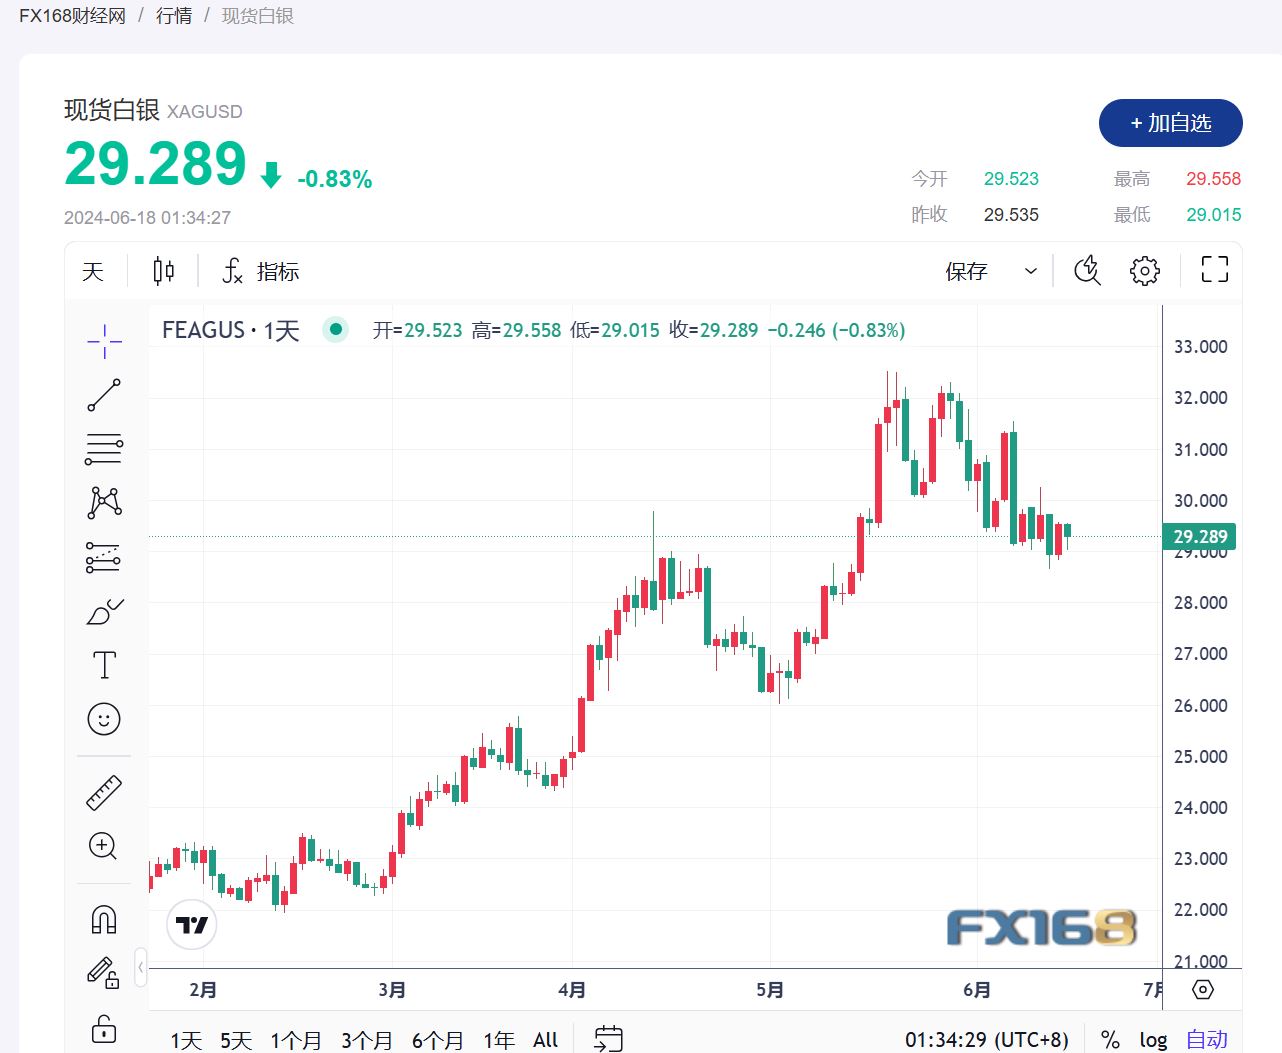Open the chart settings gear
The height and width of the screenshot is (1053, 1282).
1144,270
